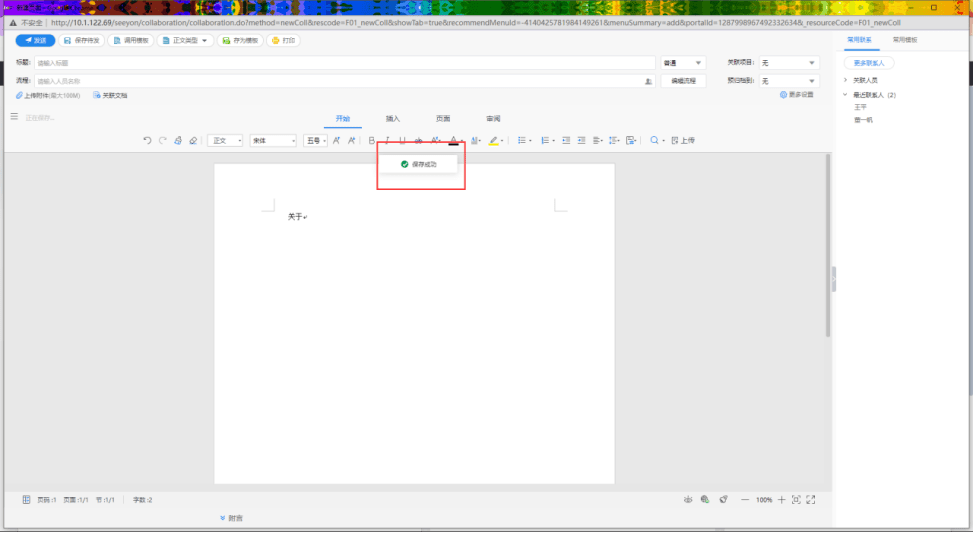Click the zoom in plus icon

pyautogui.click(x=781, y=499)
